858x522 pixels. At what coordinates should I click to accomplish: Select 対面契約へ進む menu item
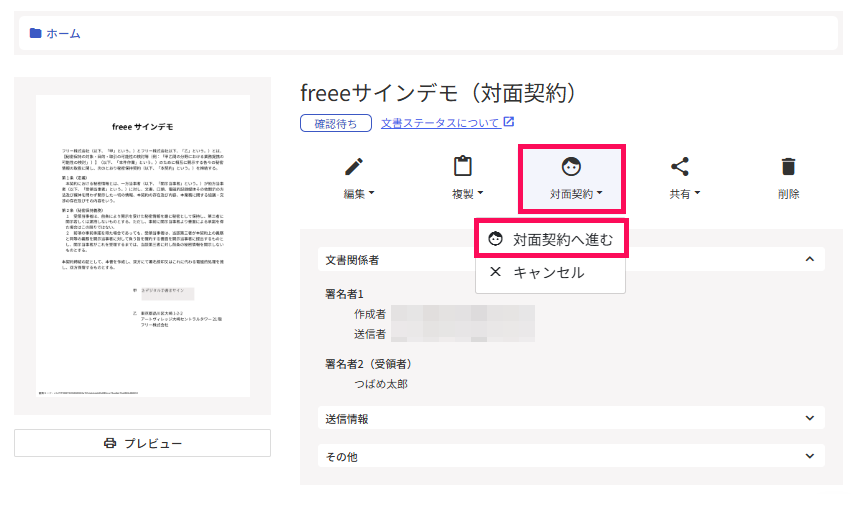551,239
